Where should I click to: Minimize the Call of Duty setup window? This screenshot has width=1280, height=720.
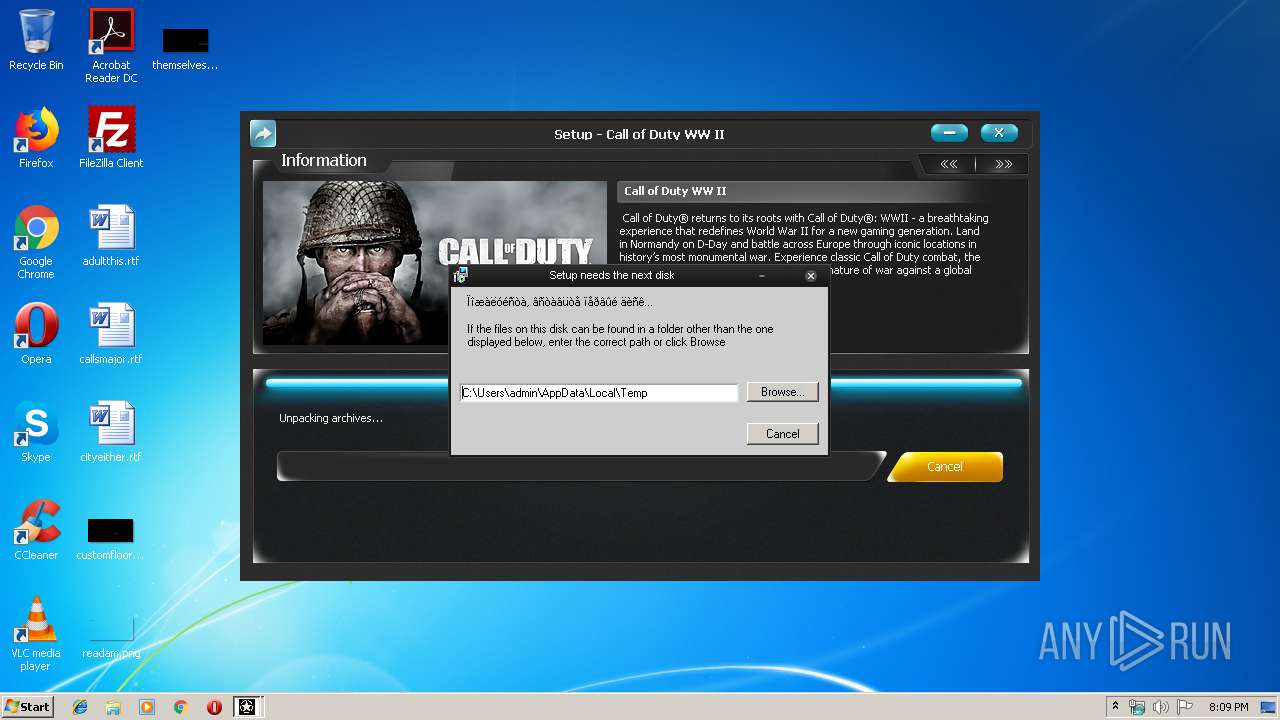(x=949, y=133)
